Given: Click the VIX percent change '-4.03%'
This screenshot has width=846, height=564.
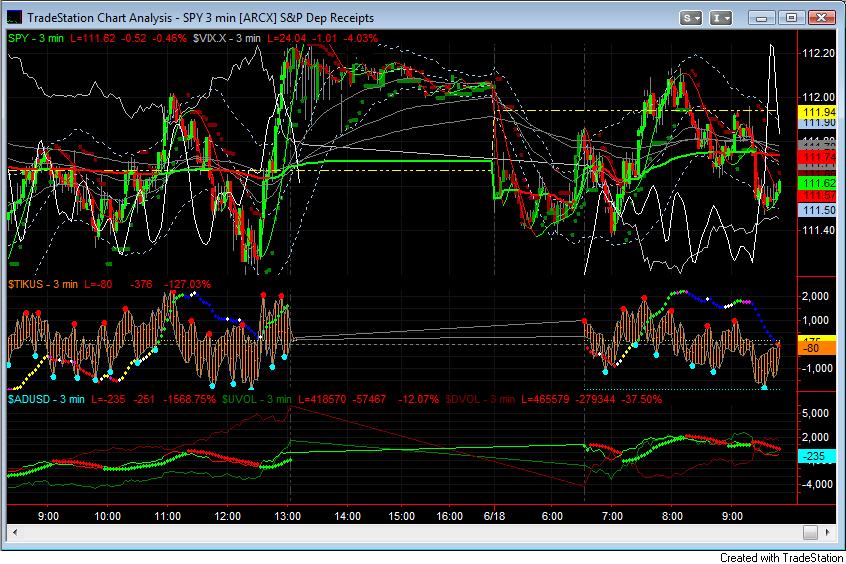Looking at the screenshot, I should click(360, 38).
